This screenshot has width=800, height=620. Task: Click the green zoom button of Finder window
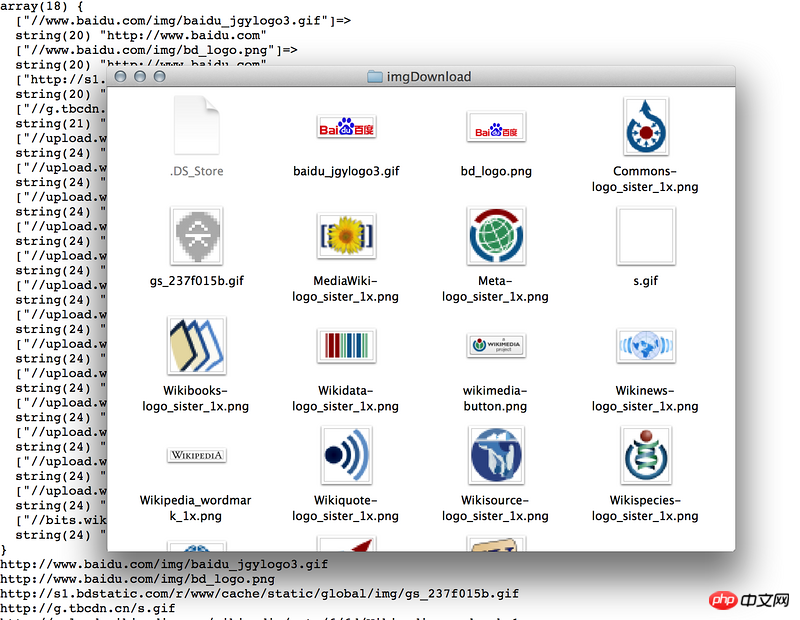pos(158,76)
